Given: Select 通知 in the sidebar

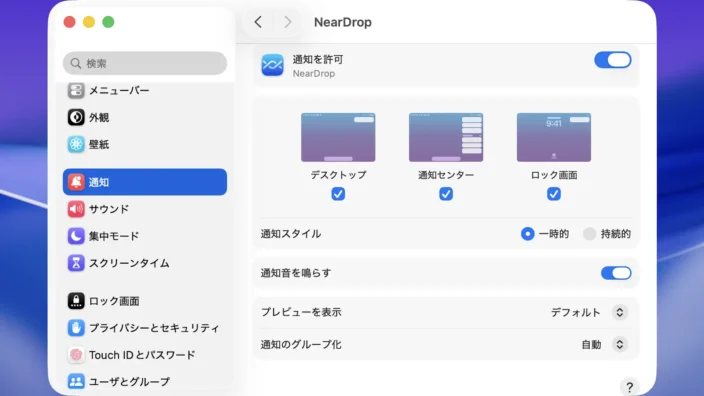Looking at the screenshot, I should [x=145, y=182].
